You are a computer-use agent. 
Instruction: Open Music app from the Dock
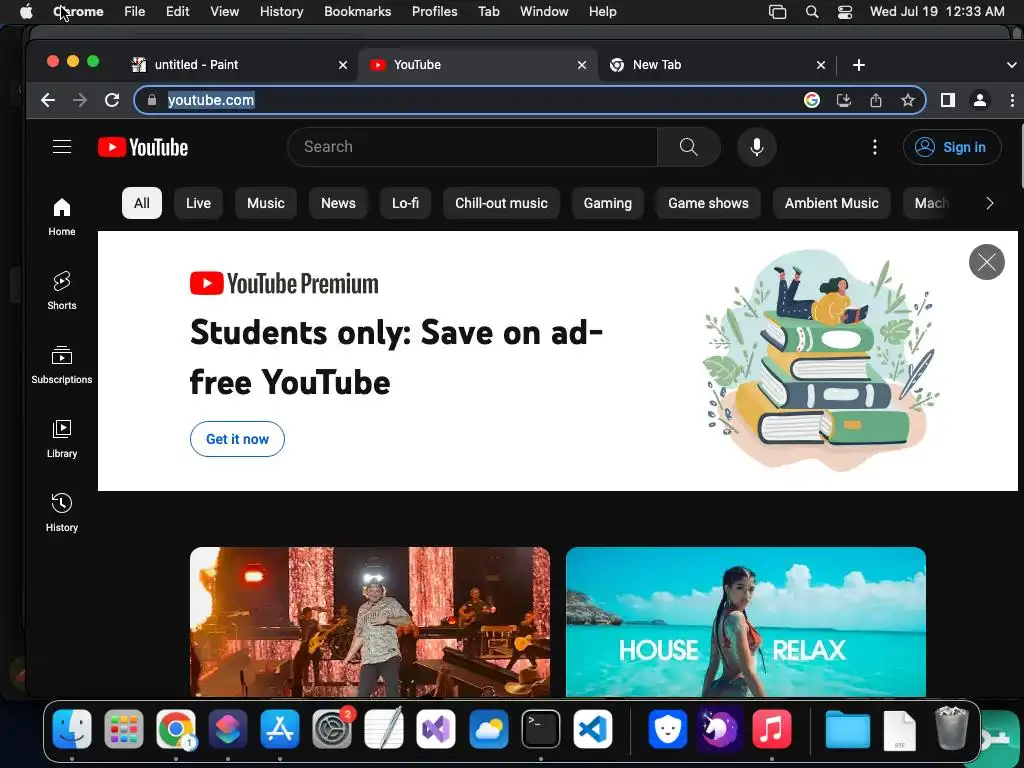[771, 729]
